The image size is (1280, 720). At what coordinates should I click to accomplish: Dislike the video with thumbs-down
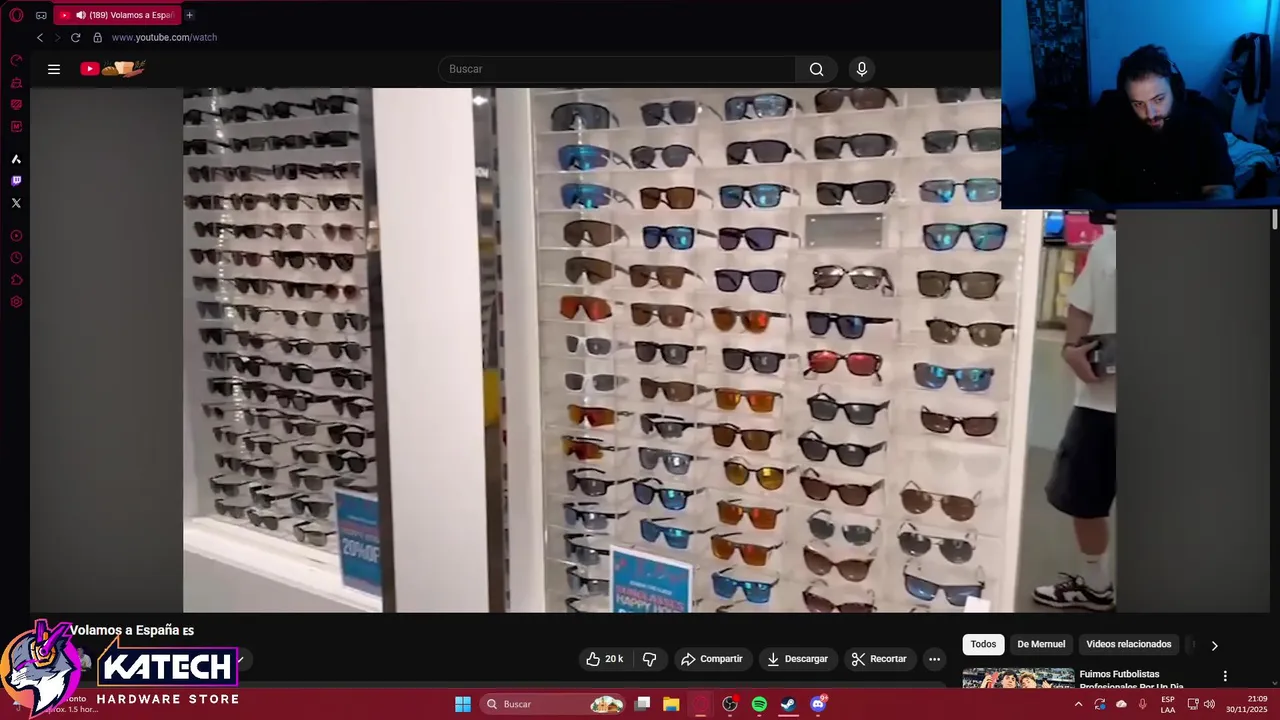click(649, 659)
